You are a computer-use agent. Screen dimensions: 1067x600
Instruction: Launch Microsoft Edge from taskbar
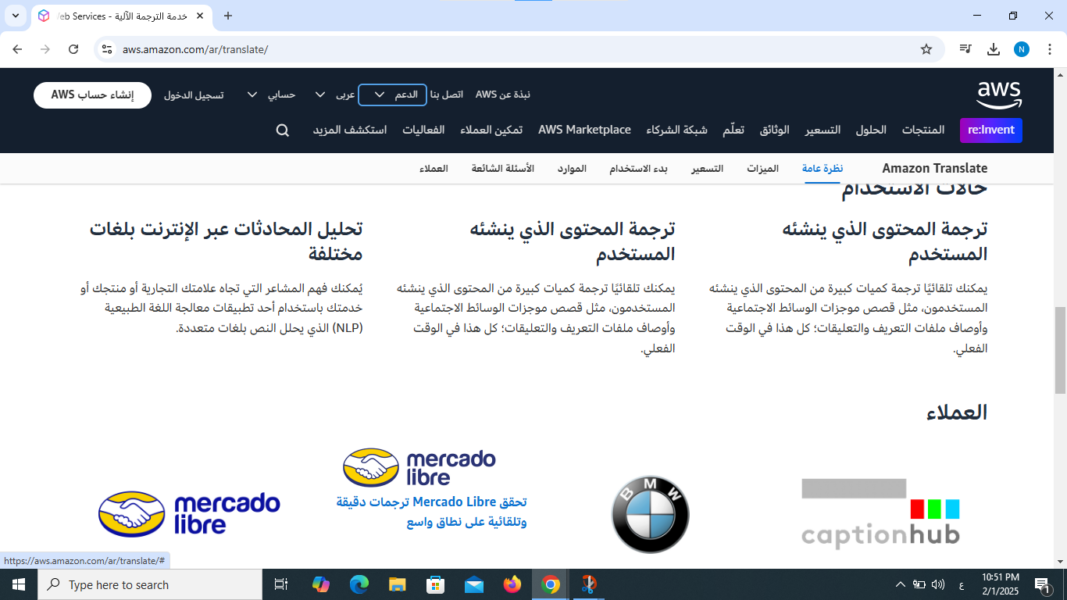[359, 584]
